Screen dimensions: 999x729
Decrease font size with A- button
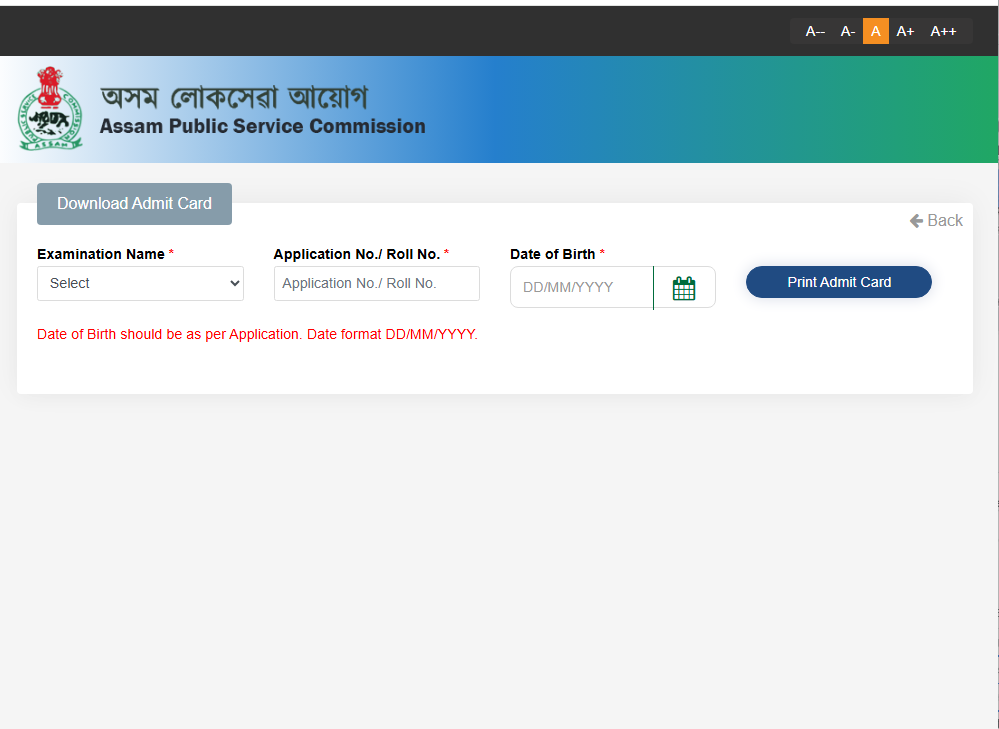click(x=847, y=31)
